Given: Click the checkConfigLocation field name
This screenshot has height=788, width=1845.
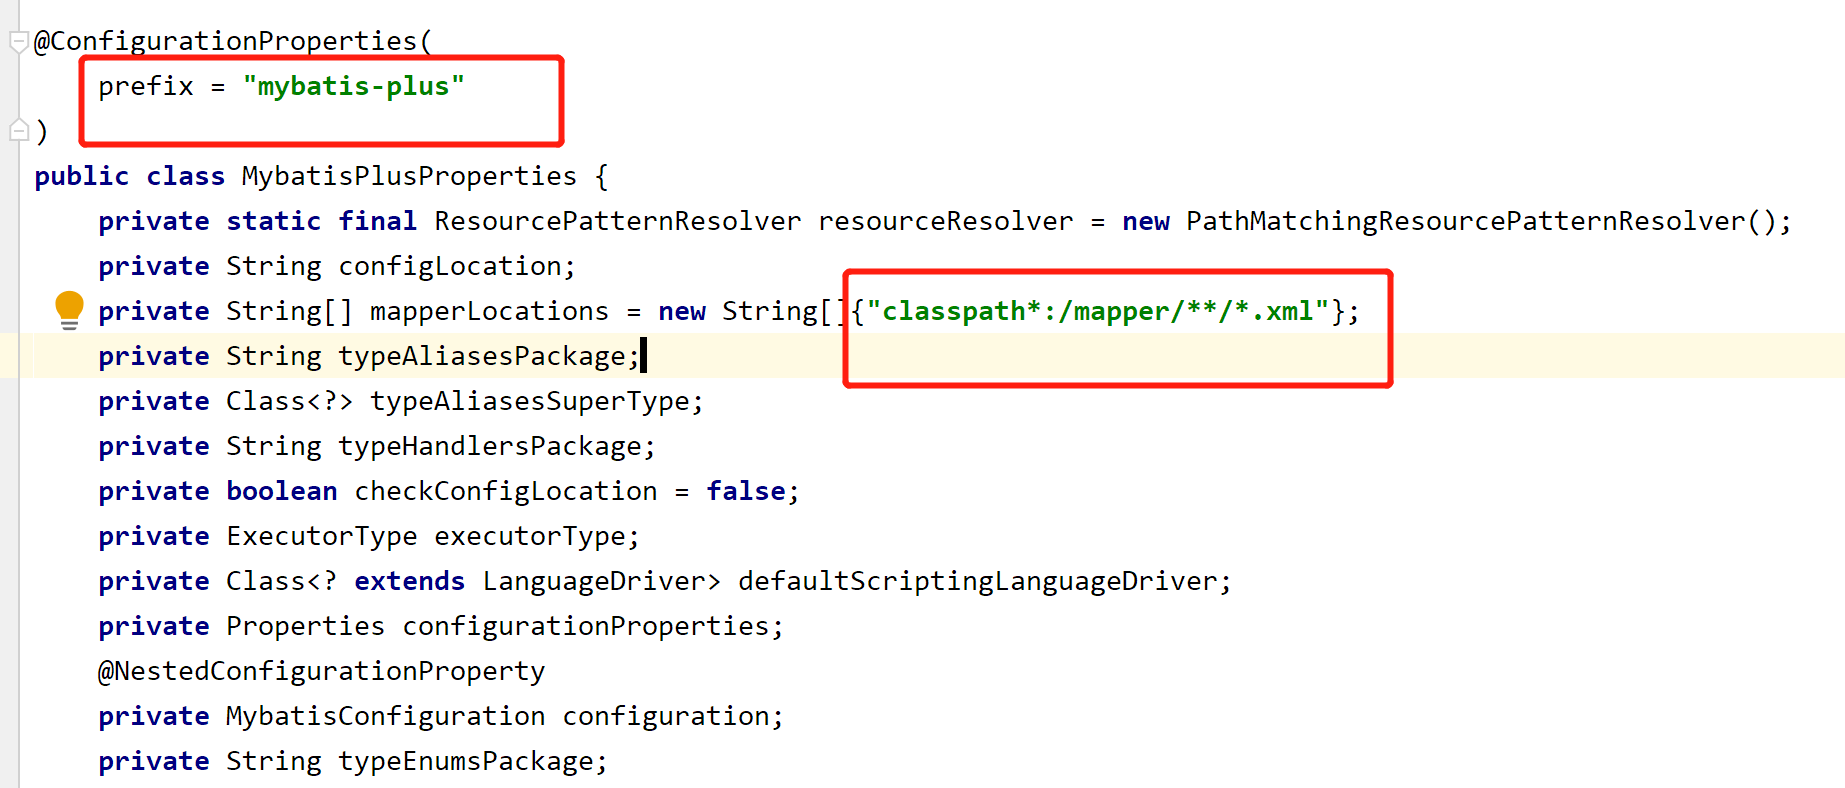Looking at the screenshot, I should [506, 491].
